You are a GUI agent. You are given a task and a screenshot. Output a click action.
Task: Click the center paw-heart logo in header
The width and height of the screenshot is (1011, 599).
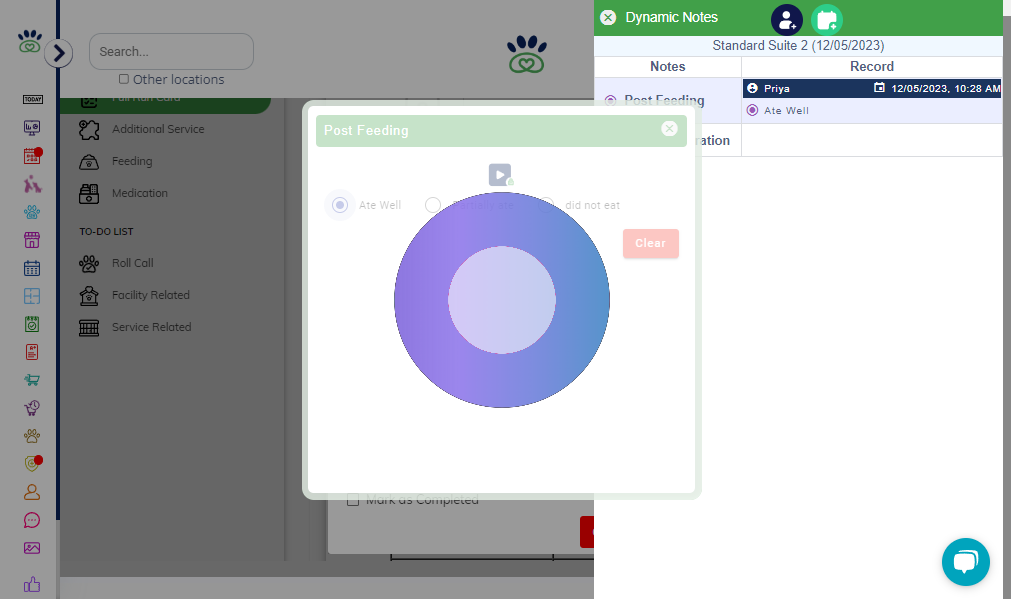pos(527,54)
